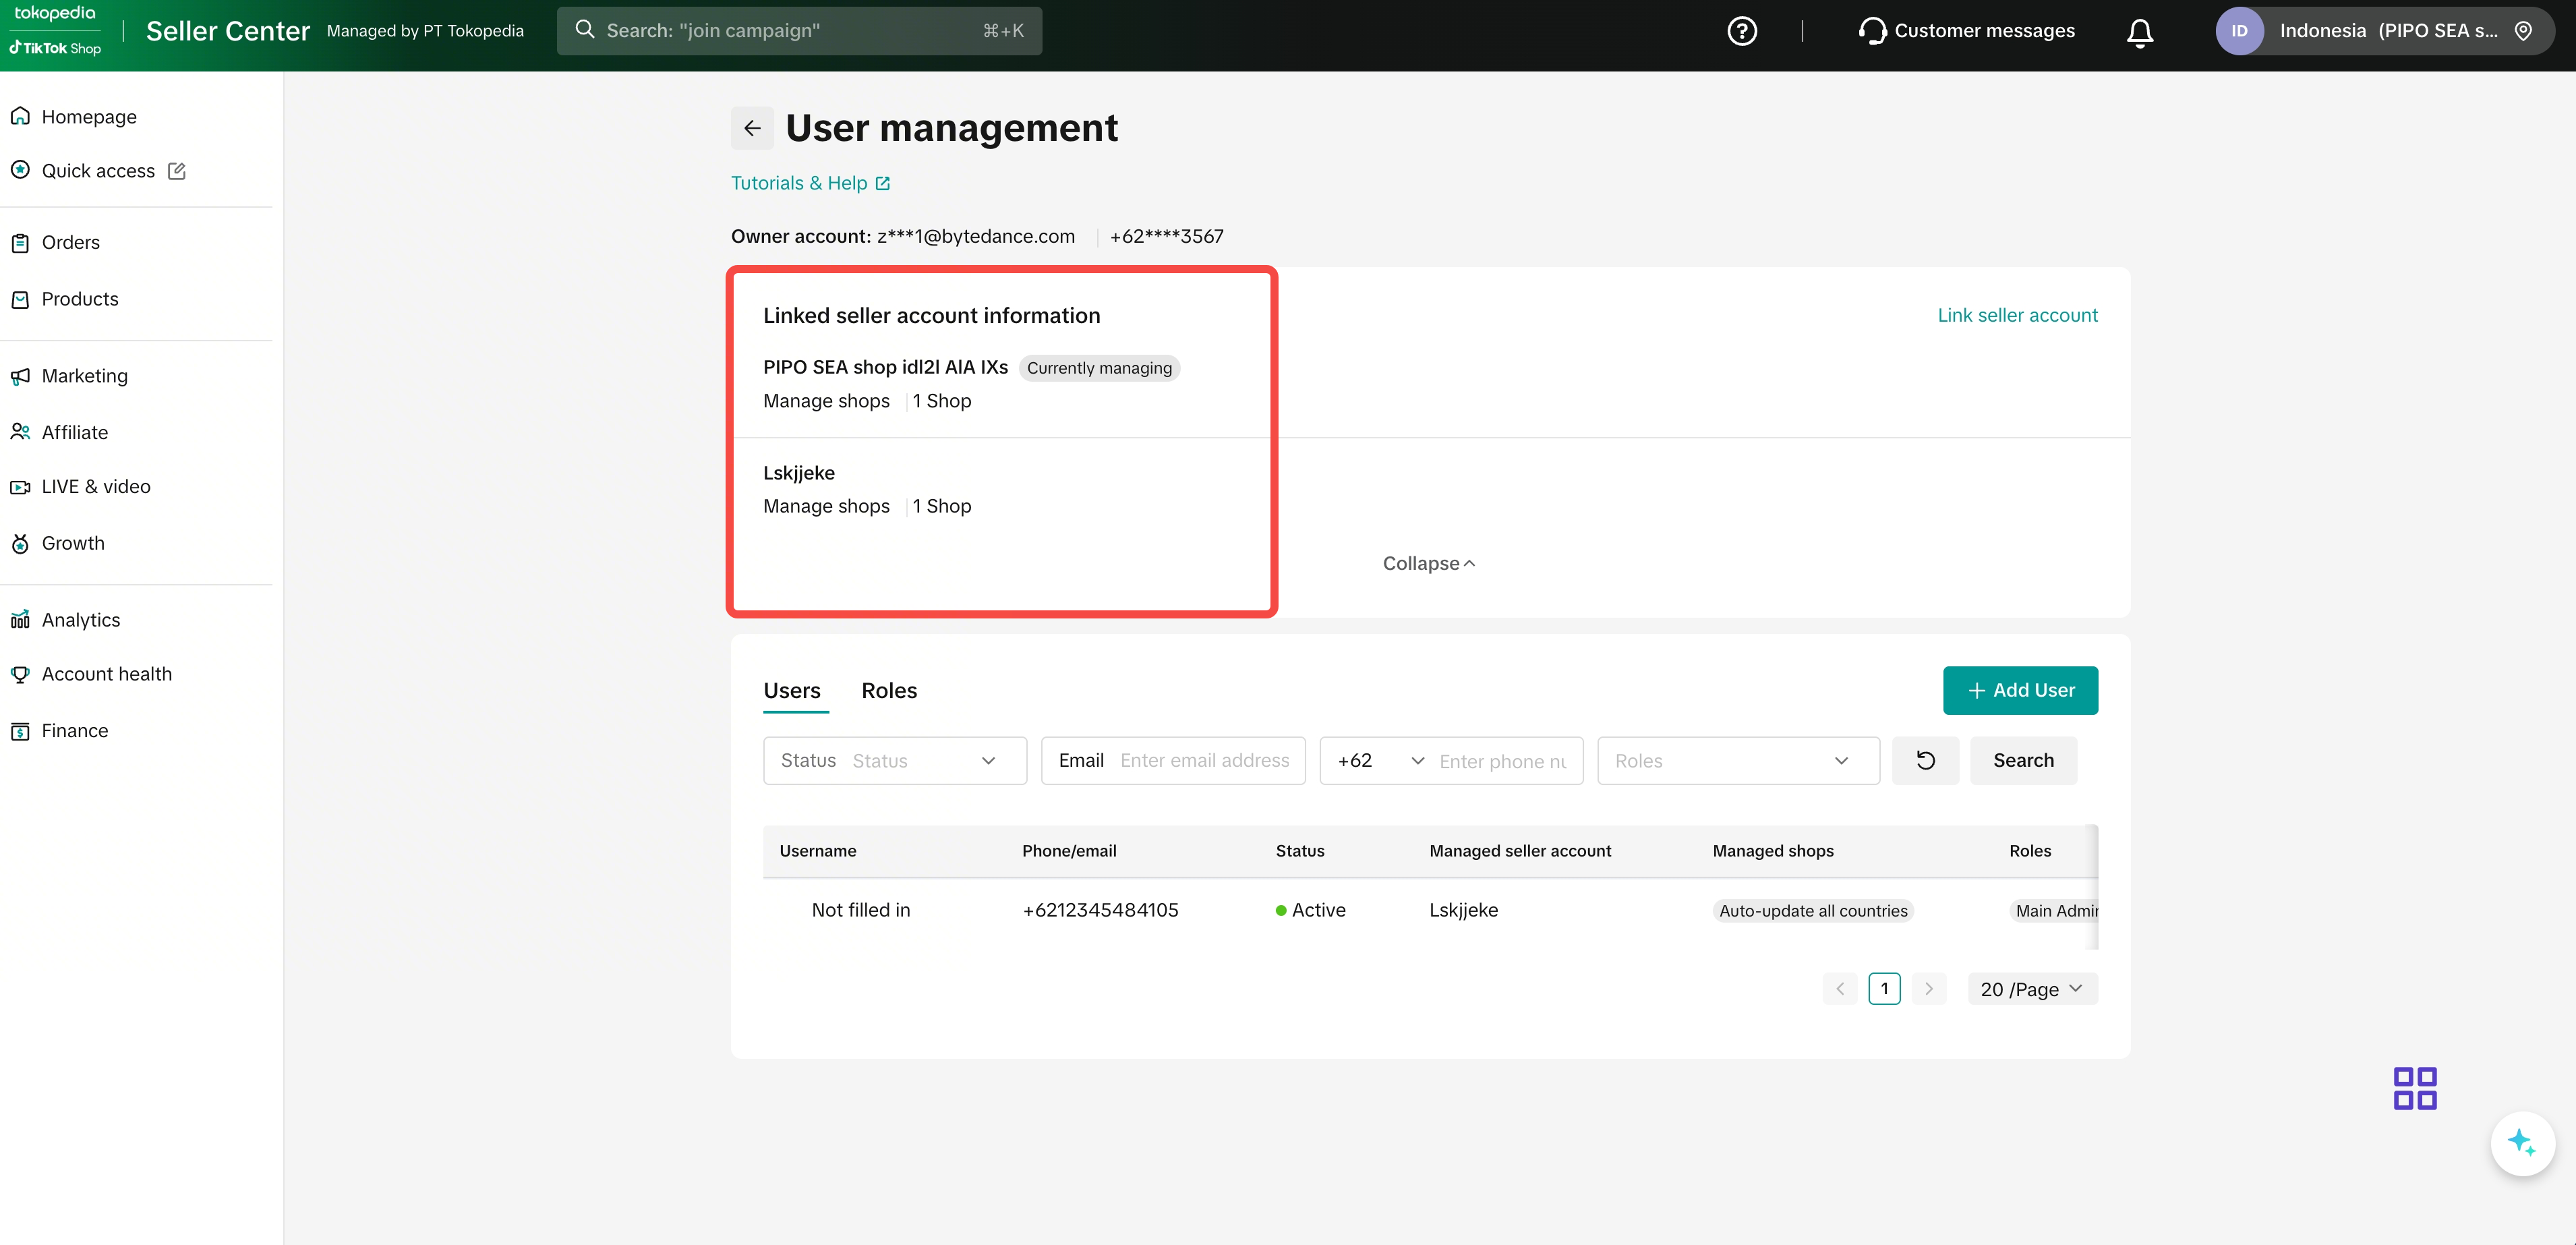Click the Email address input field
The width and height of the screenshot is (2576, 1245).
click(x=1204, y=760)
